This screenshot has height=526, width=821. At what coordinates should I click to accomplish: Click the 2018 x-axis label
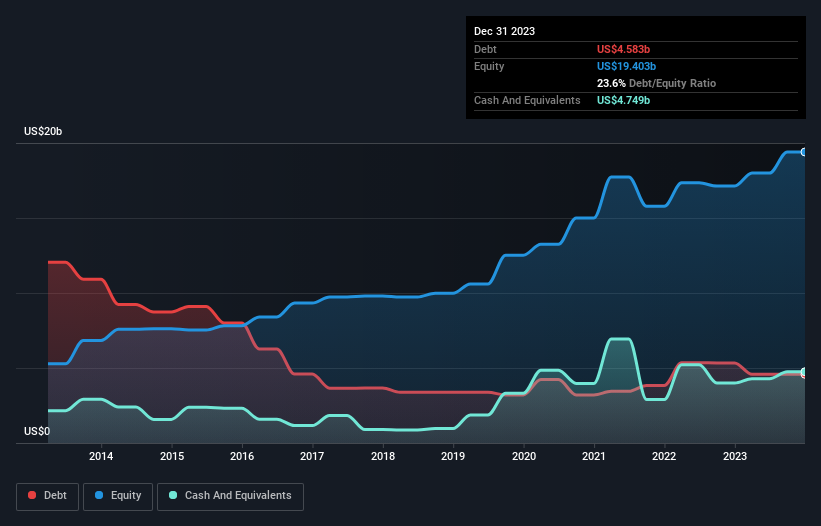(x=383, y=456)
